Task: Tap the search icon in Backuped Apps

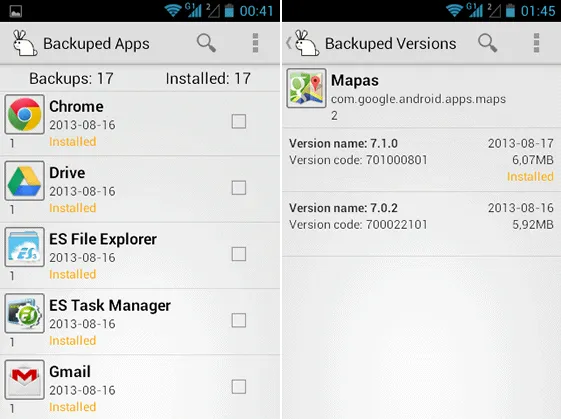Action: [206, 43]
